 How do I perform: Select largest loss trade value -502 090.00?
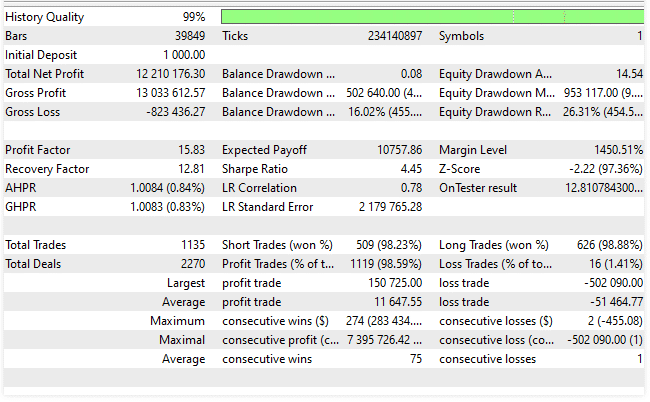(614, 283)
